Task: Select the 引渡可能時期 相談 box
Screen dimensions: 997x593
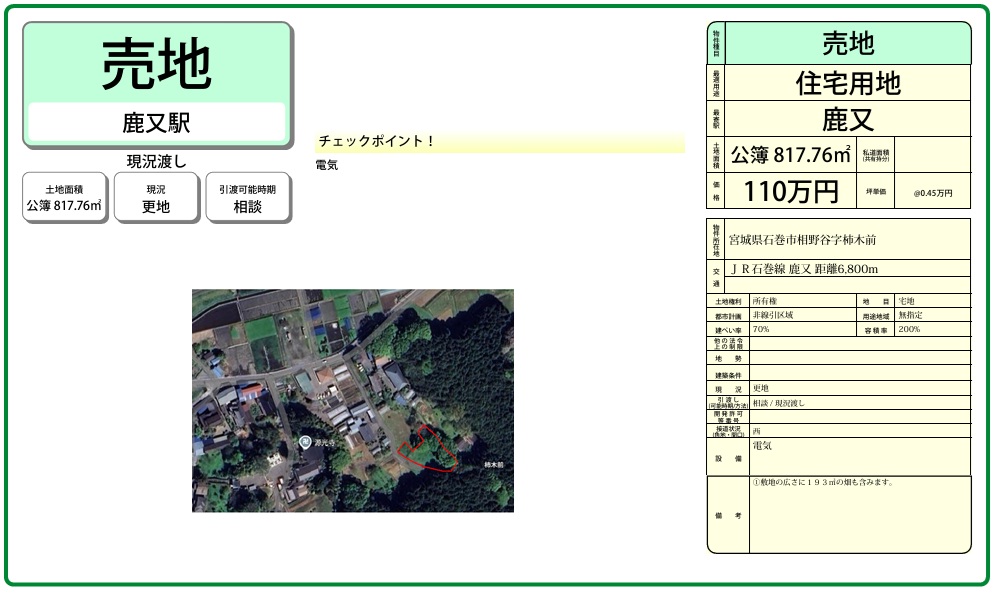Action: coord(247,197)
